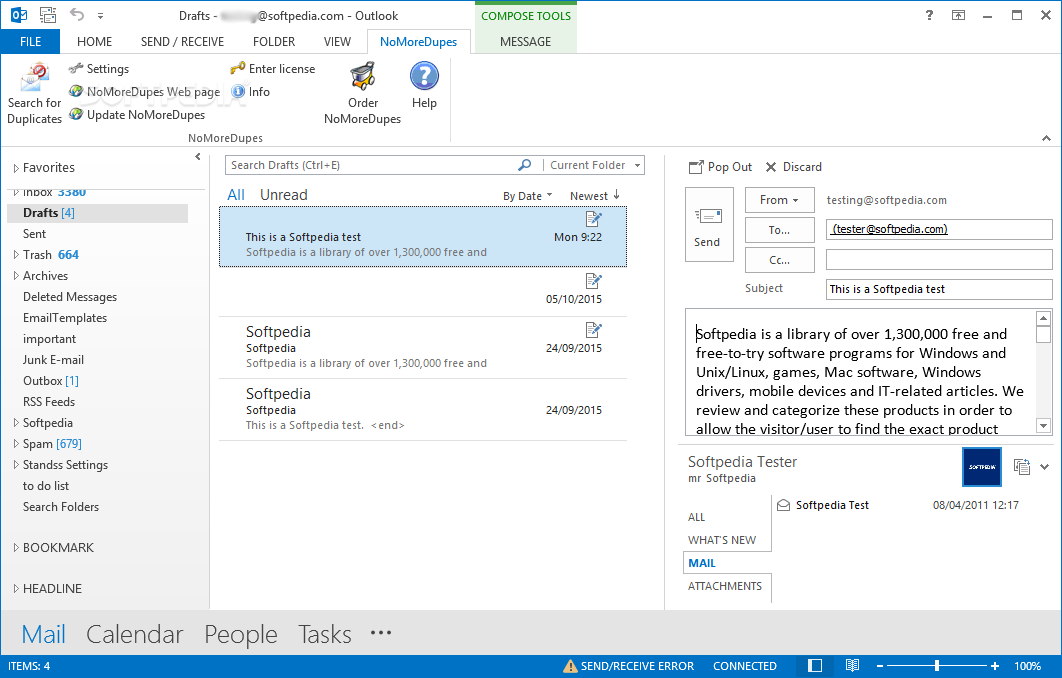The height and width of the screenshot is (678, 1062).
Task: Click draft icon on 'This is a Softpedia test' message
Action: [x=593, y=219]
